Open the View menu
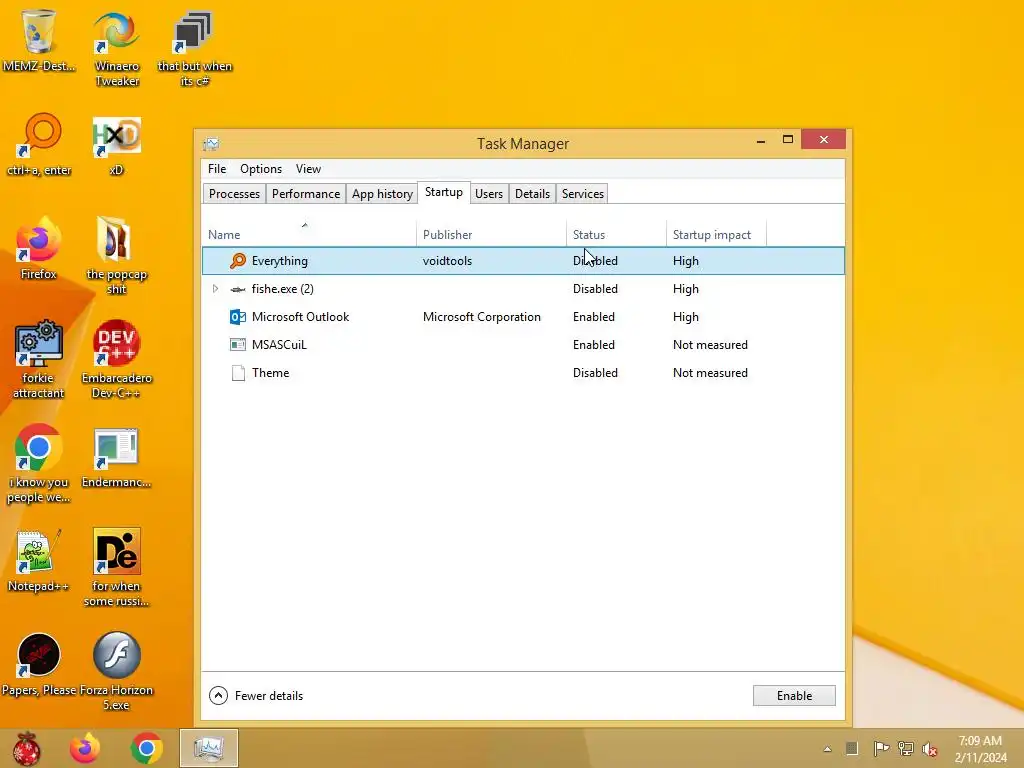The image size is (1024, 768). pyautogui.click(x=308, y=168)
